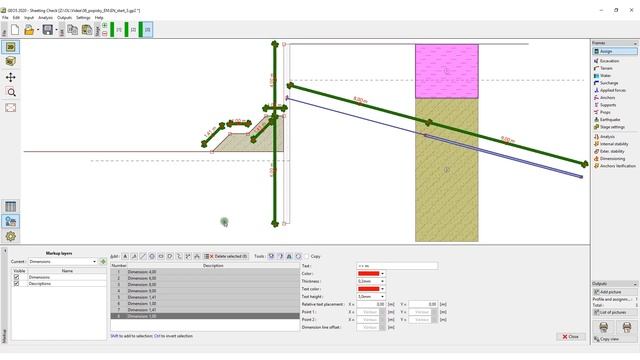This screenshot has height=360, width=640.
Task: Activate 3D view icon
Action: point(11,61)
